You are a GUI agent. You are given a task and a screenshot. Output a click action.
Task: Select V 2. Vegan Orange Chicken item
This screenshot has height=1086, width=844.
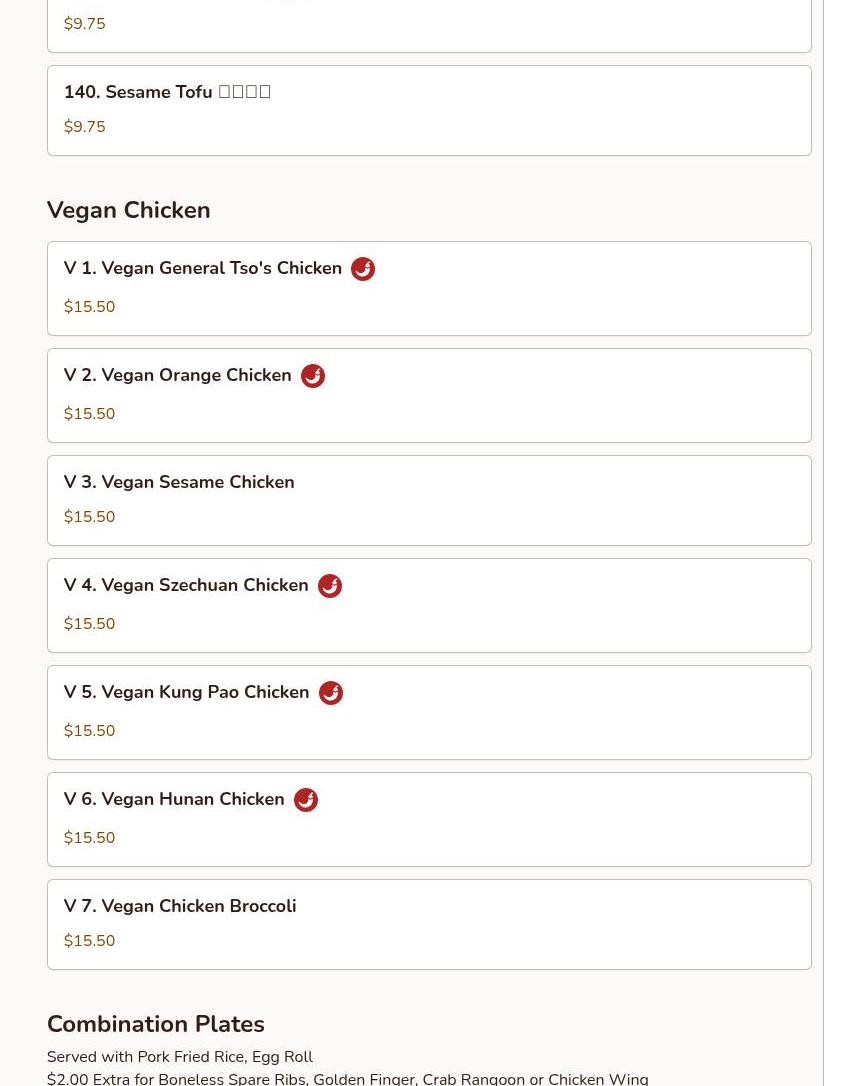429,395
